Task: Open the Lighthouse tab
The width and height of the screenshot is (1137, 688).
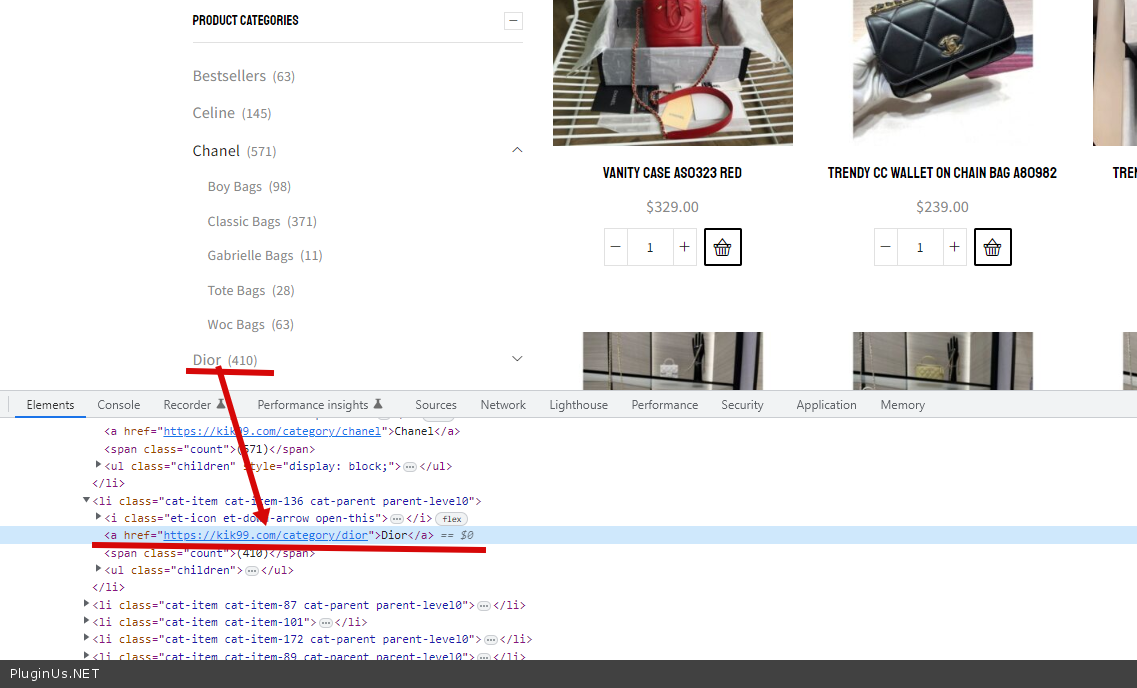Action: click(x=578, y=405)
